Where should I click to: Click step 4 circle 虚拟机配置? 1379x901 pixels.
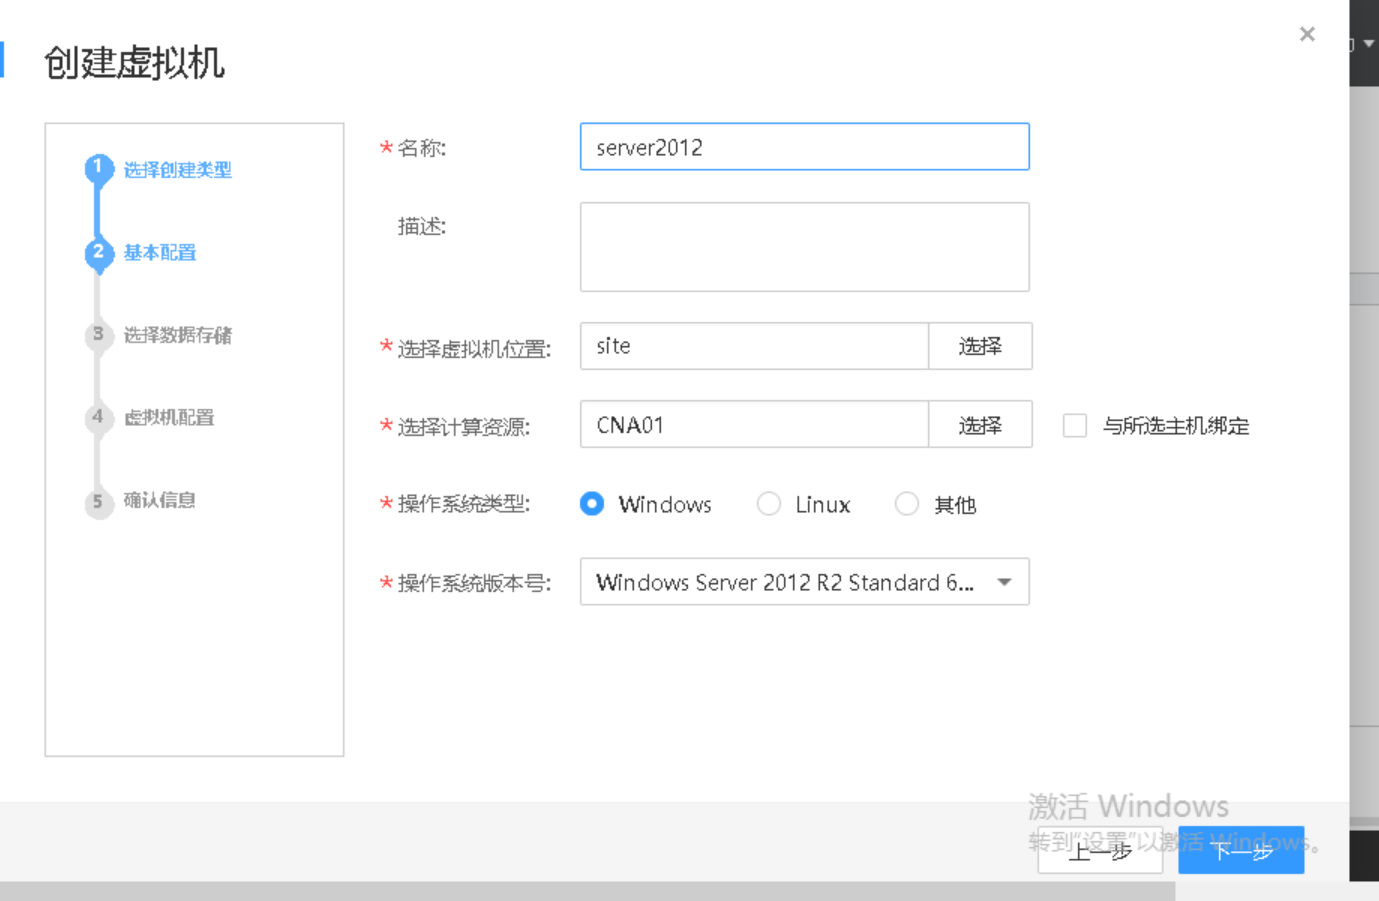pos(98,418)
